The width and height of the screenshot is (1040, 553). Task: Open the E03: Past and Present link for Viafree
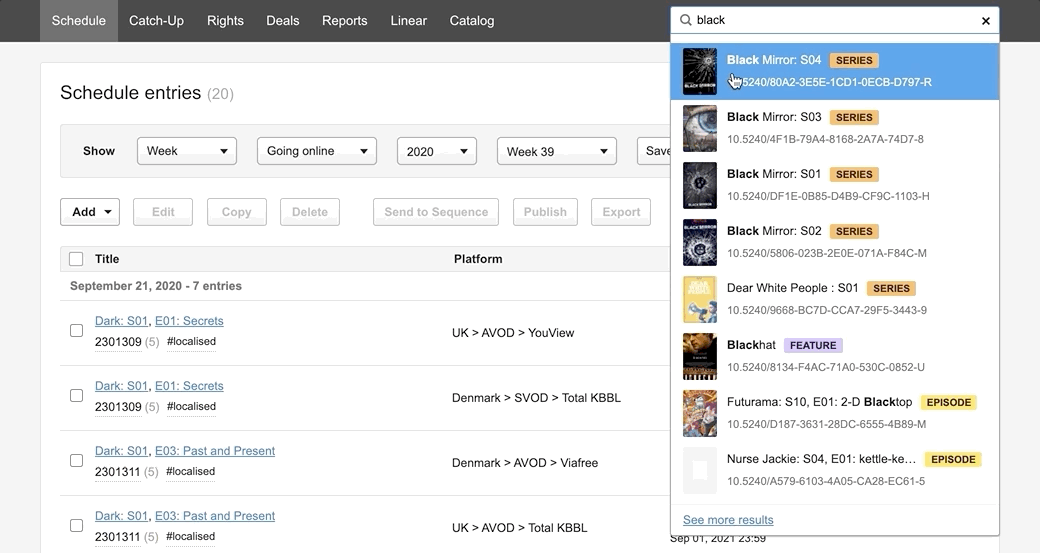pos(215,451)
